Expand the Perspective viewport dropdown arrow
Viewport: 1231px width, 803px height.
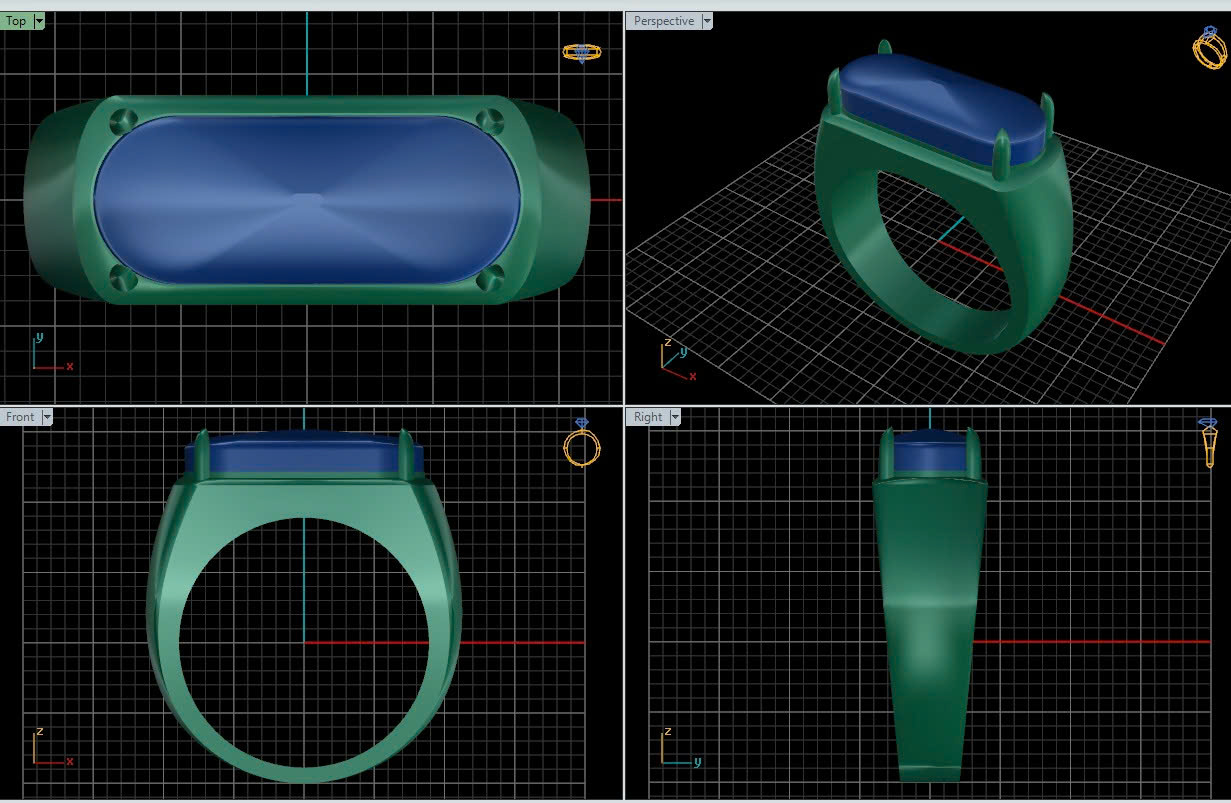[x=707, y=21]
